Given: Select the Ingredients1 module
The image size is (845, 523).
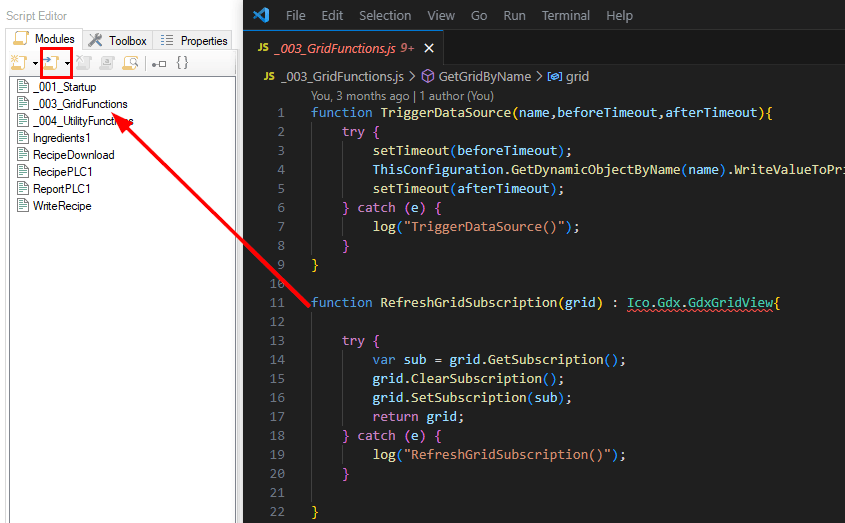Looking at the screenshot, I should pyautogui.click(x=61, y=138).
